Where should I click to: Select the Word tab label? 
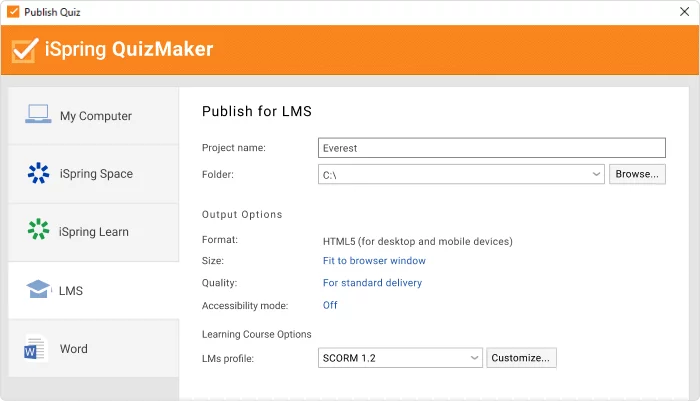point(73,349)
